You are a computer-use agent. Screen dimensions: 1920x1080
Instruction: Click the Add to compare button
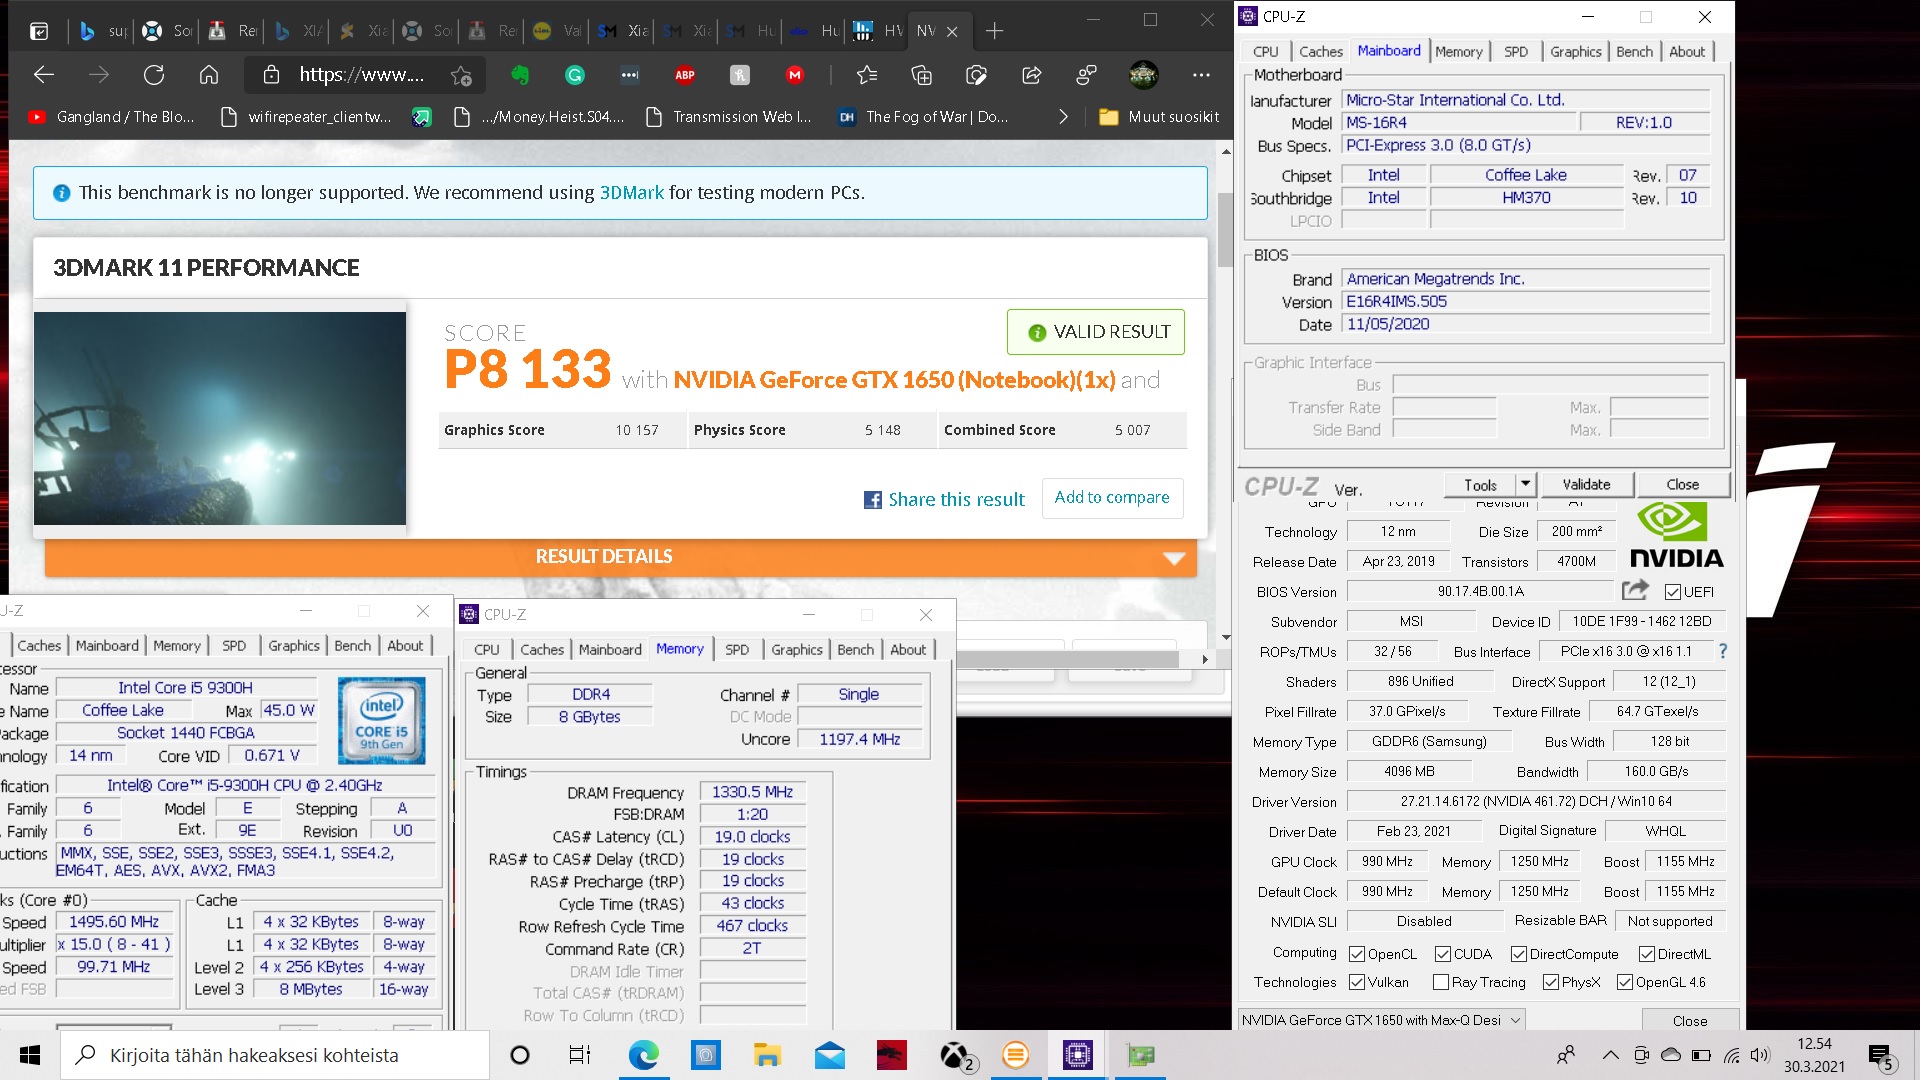pos(1111,498)
